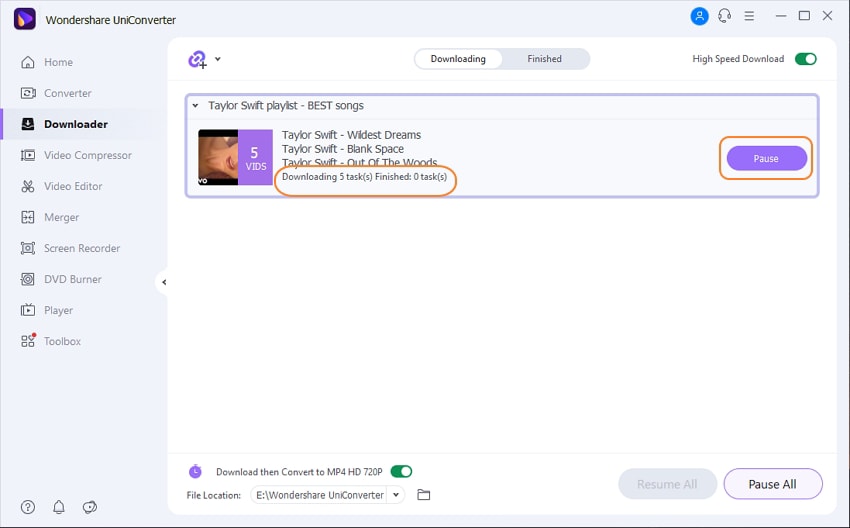This screenshot has width=850, height=528.
Task: Collapse the Taylor Swift playlist group
Action: [195, 106]
